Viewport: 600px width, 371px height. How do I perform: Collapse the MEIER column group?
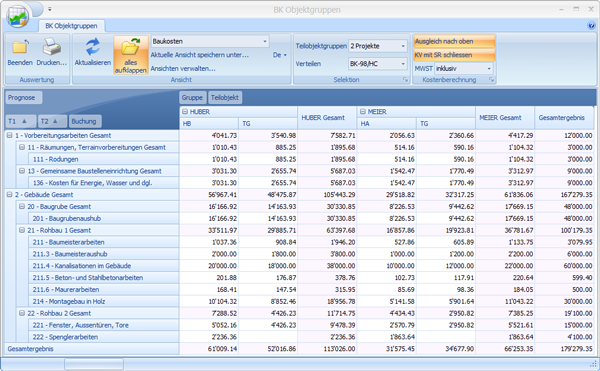click(x=362, y=112)
